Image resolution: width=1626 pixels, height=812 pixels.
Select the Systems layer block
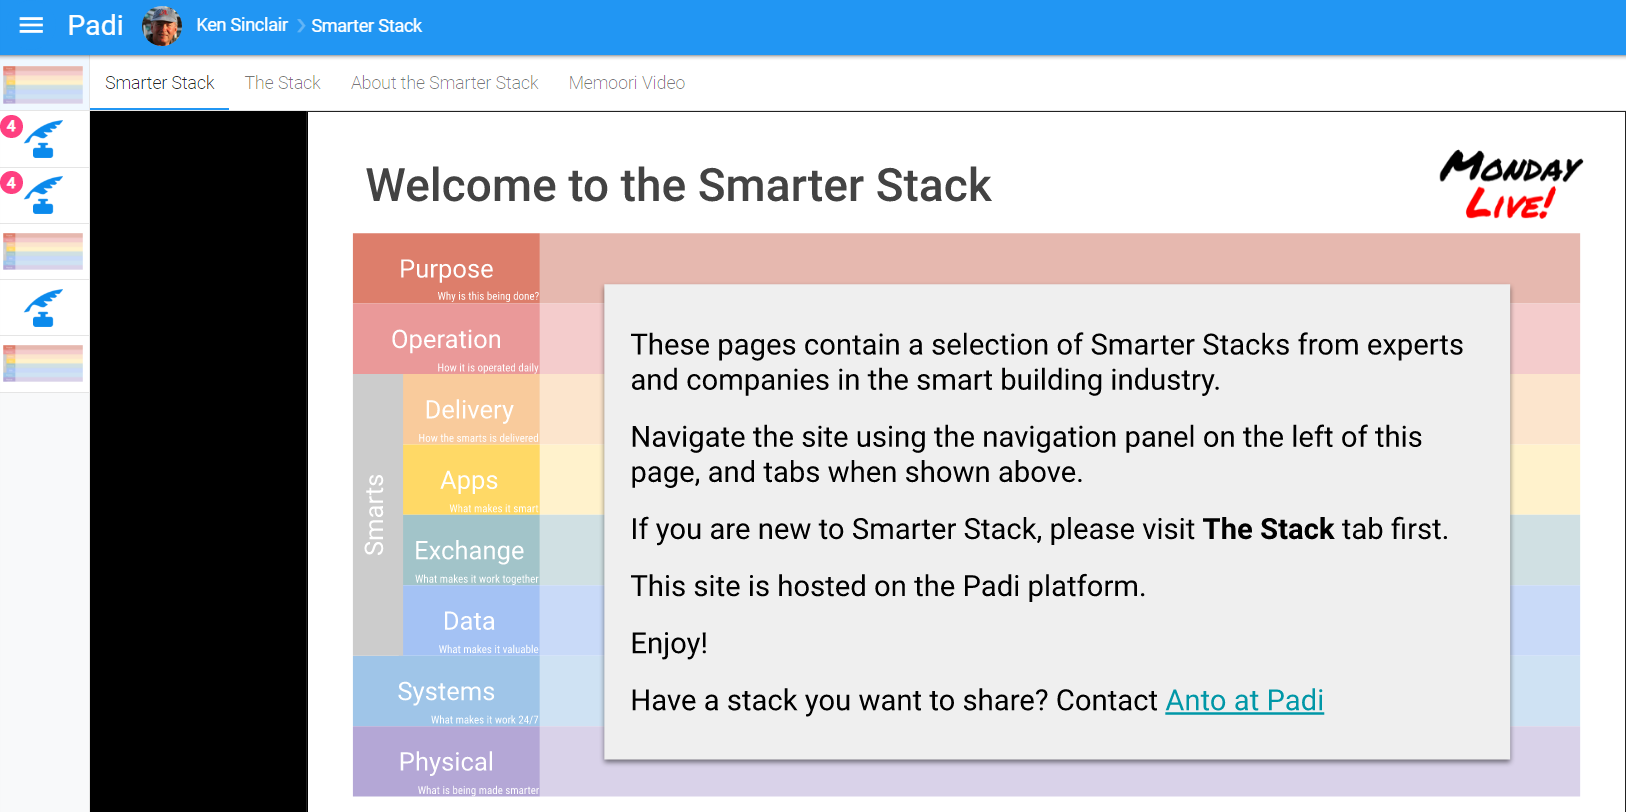[446, 692]
